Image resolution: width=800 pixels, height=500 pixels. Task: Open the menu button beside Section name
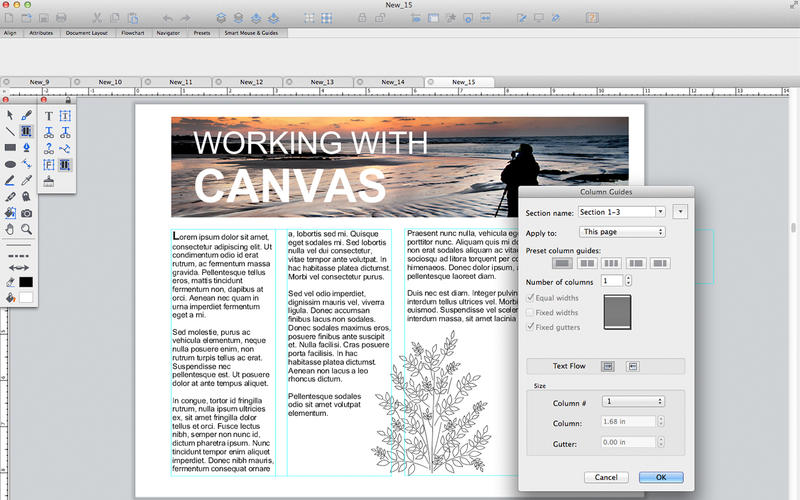point(680,212)
